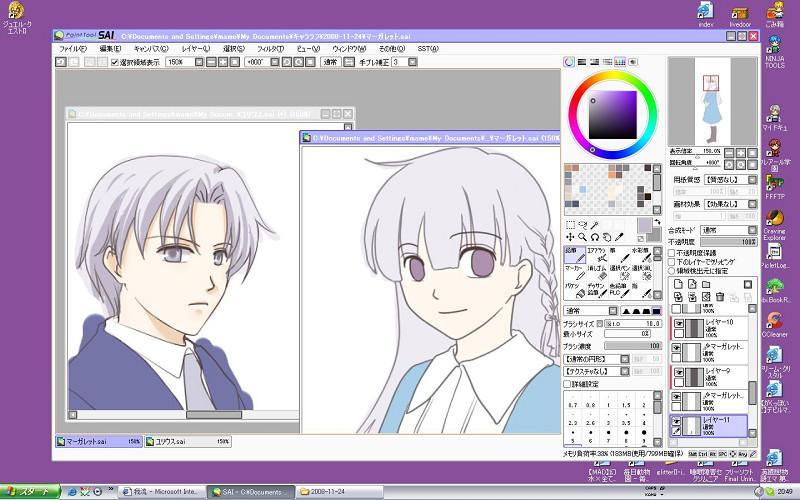Show the RGB slider panel icon
Image resolution: width=800 pixels, height=500 pixels.
pyautogui.click(x=582, y=62)
